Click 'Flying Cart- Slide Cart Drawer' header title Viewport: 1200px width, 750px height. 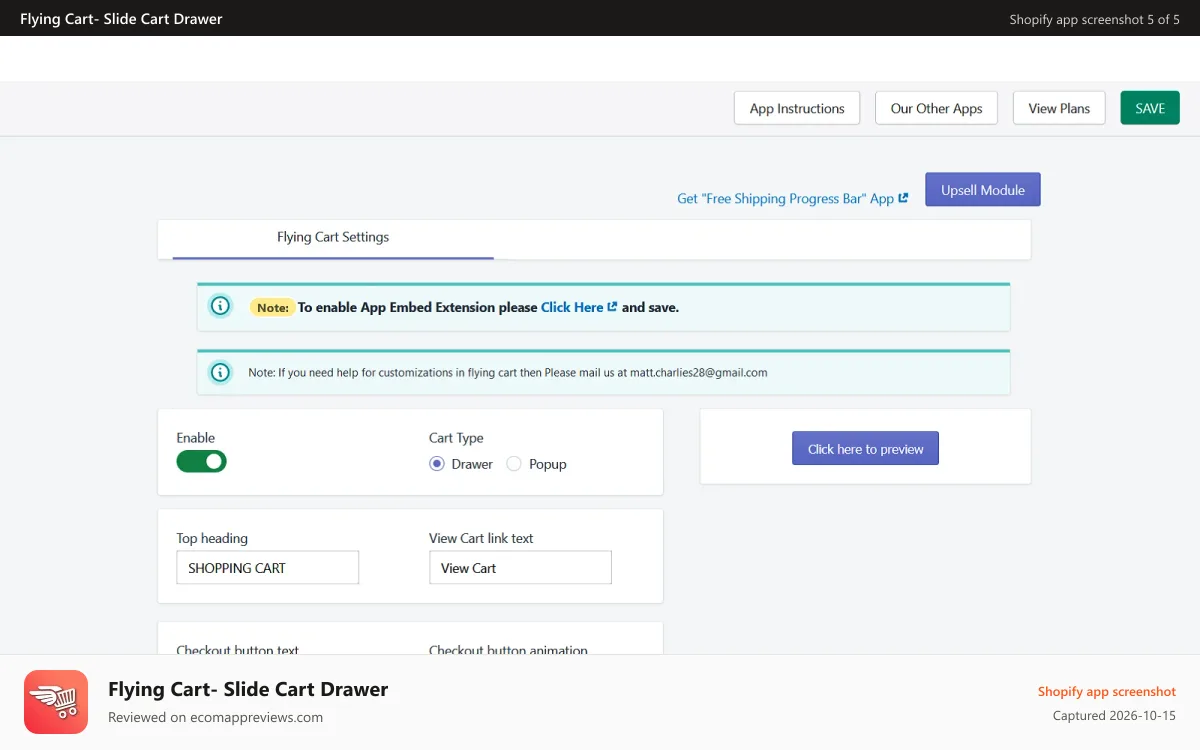(x=121, y=19)
